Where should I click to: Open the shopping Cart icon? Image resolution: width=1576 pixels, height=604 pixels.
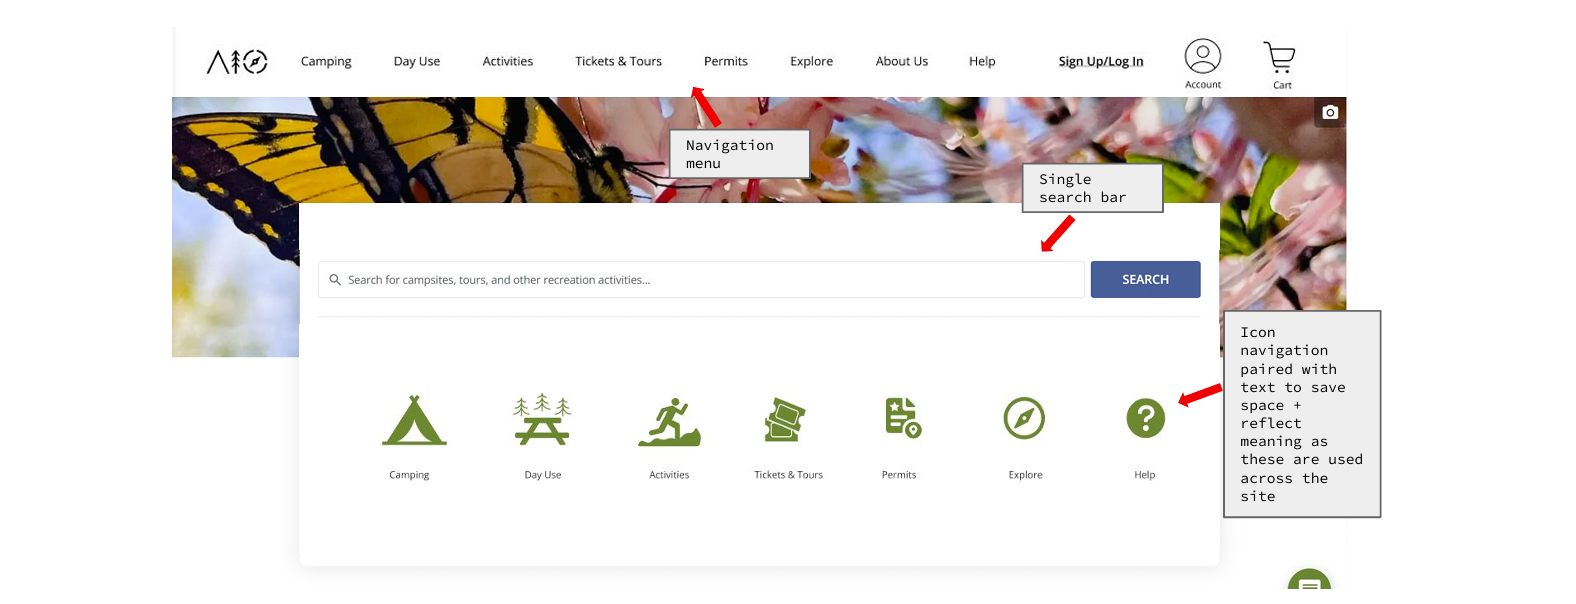point(1280,57)
